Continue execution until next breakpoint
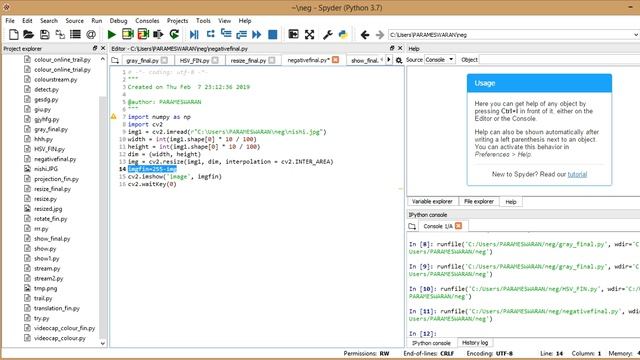The height and width of the screenshot is (360, 640). tap(257, 35)
